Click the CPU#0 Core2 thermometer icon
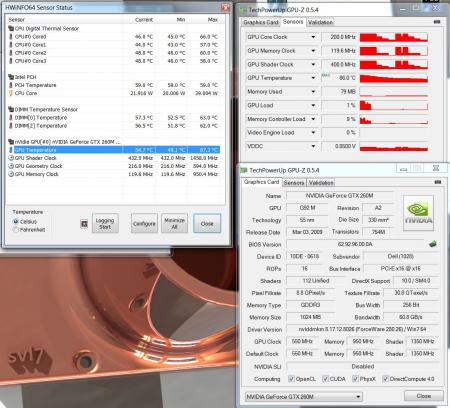The width and height of the screenshot is (450, 408). point(11,53)
